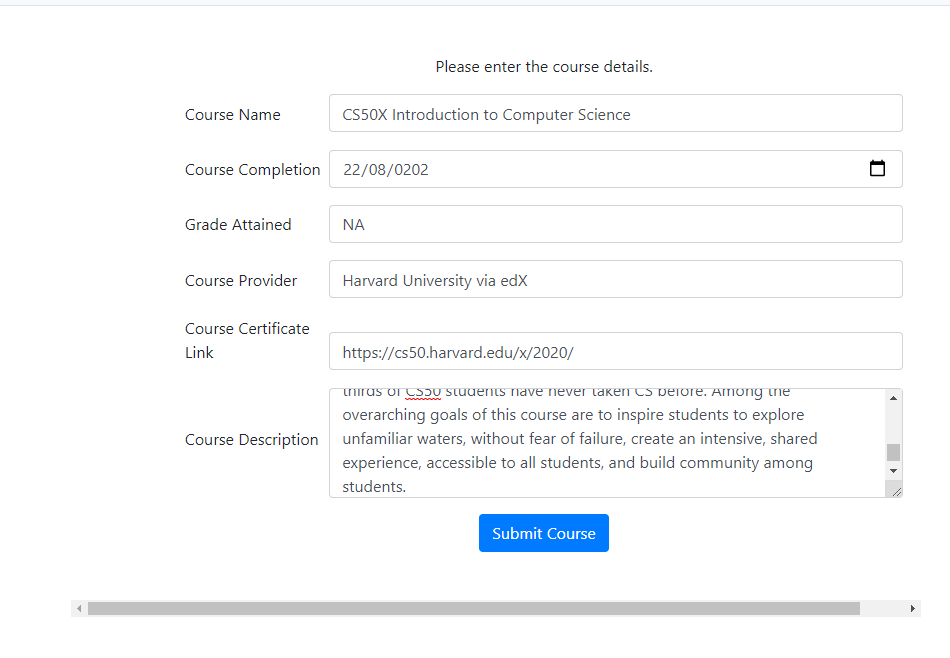This screenshot has width=950, height=658.
Task: Click description scrollbar up arrow
Action: click(893, 398)
